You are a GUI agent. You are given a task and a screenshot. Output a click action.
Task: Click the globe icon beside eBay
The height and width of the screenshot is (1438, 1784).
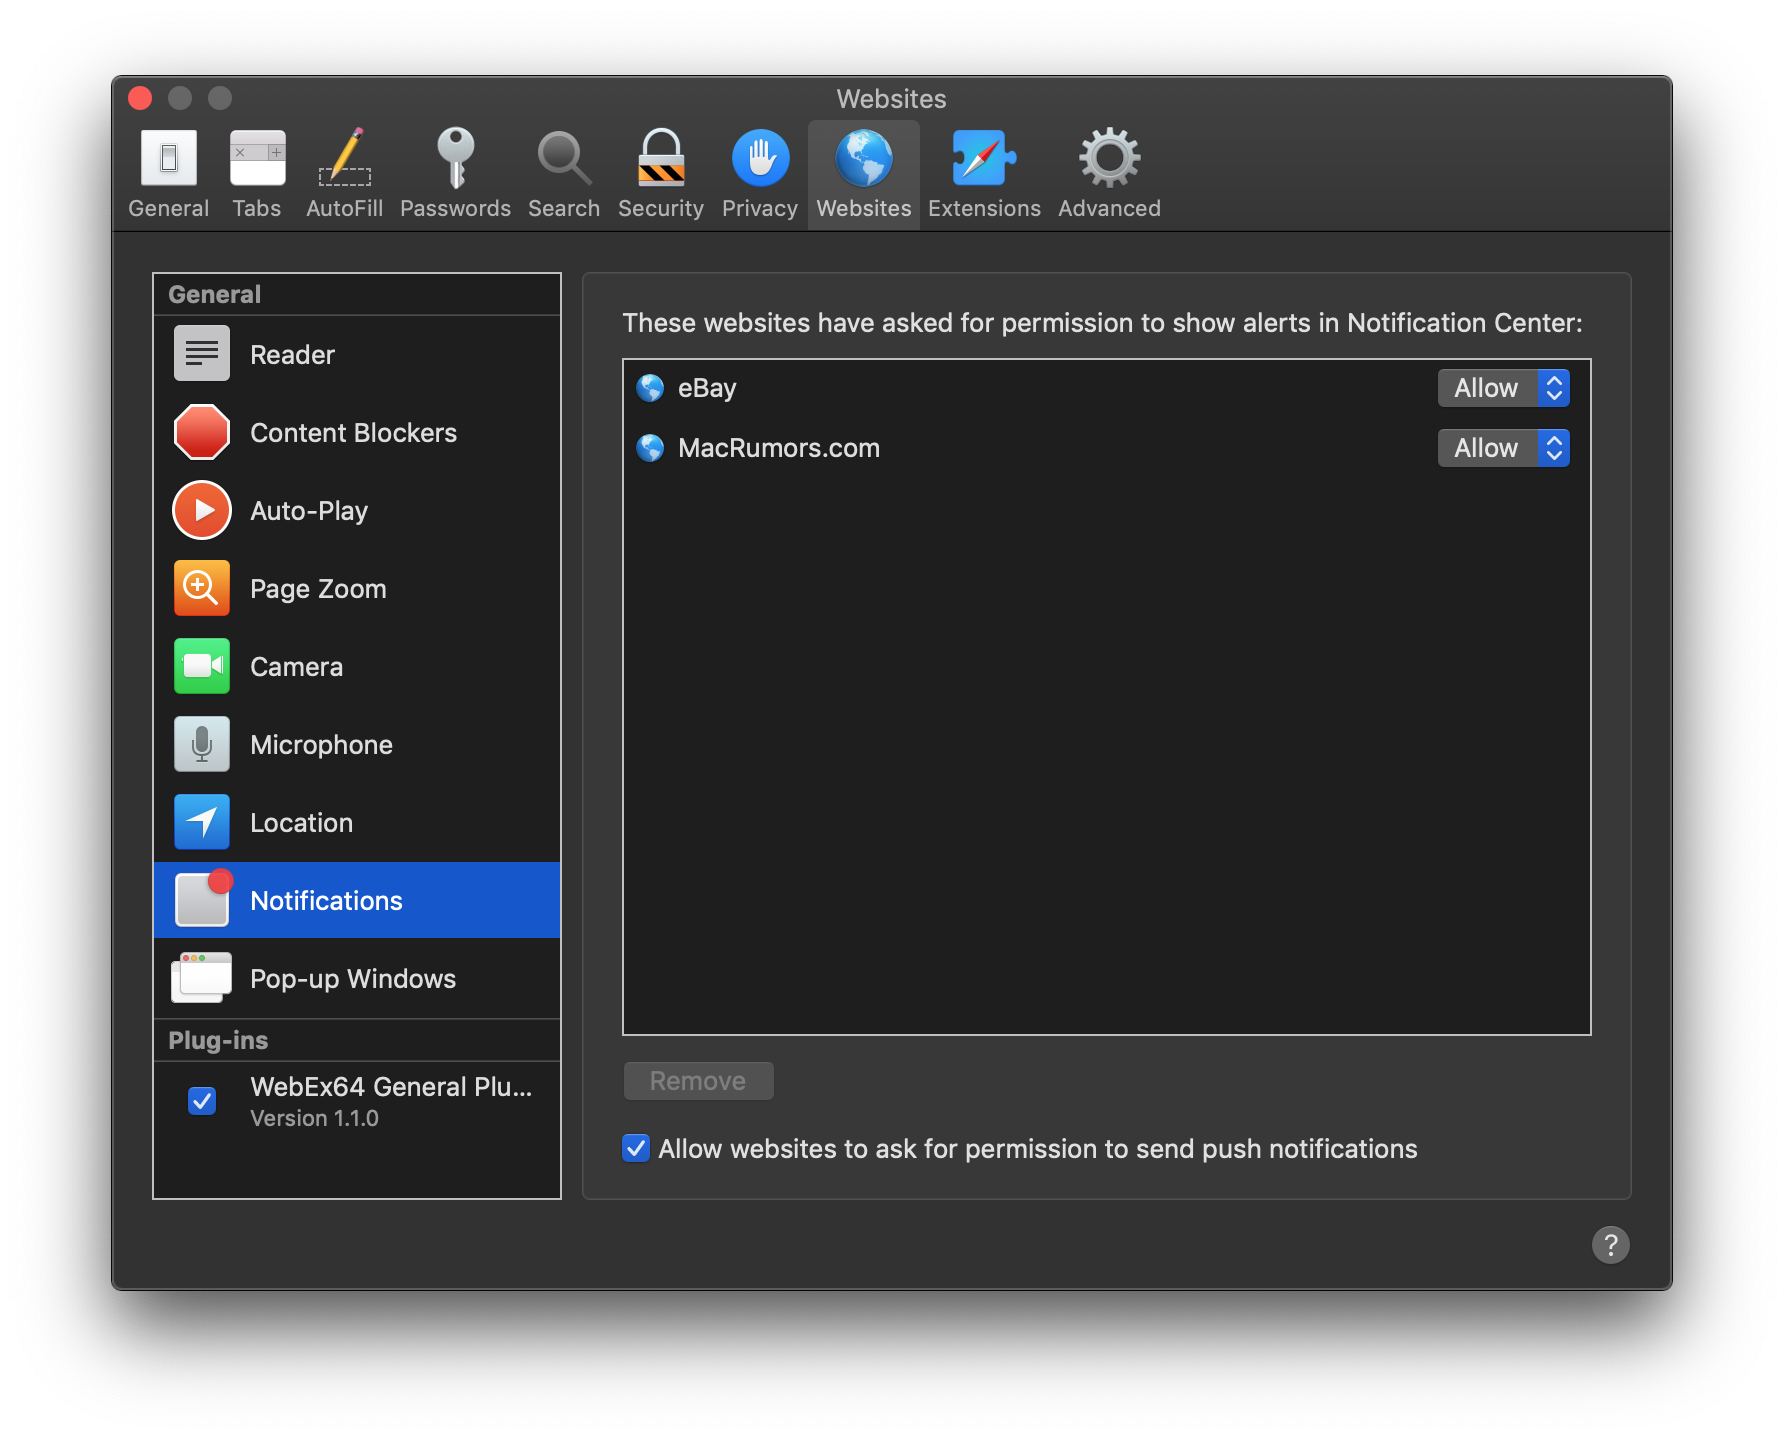(x=650, y=387)
